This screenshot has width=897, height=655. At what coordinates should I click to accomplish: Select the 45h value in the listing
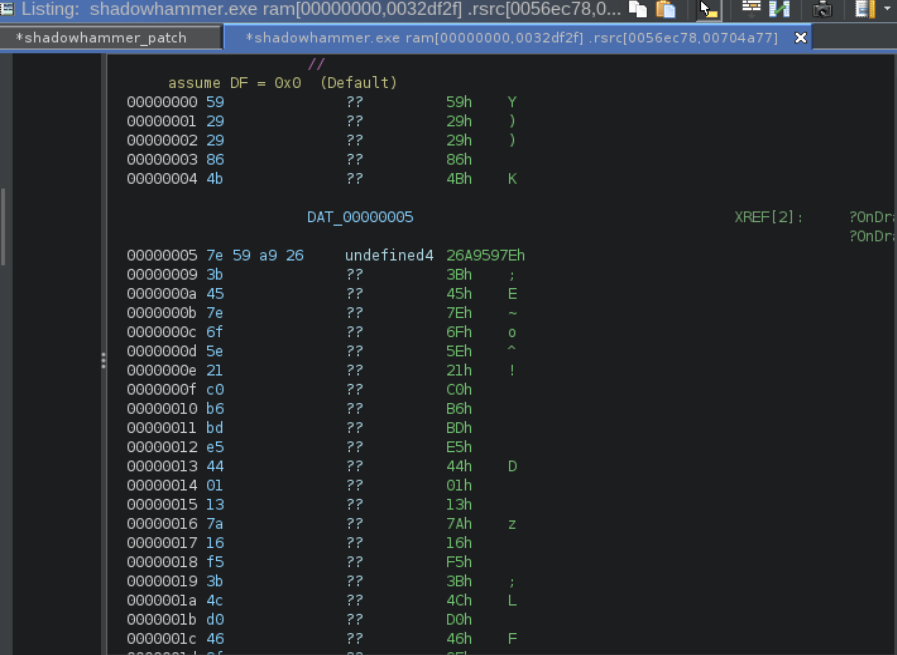click(459, 294)
